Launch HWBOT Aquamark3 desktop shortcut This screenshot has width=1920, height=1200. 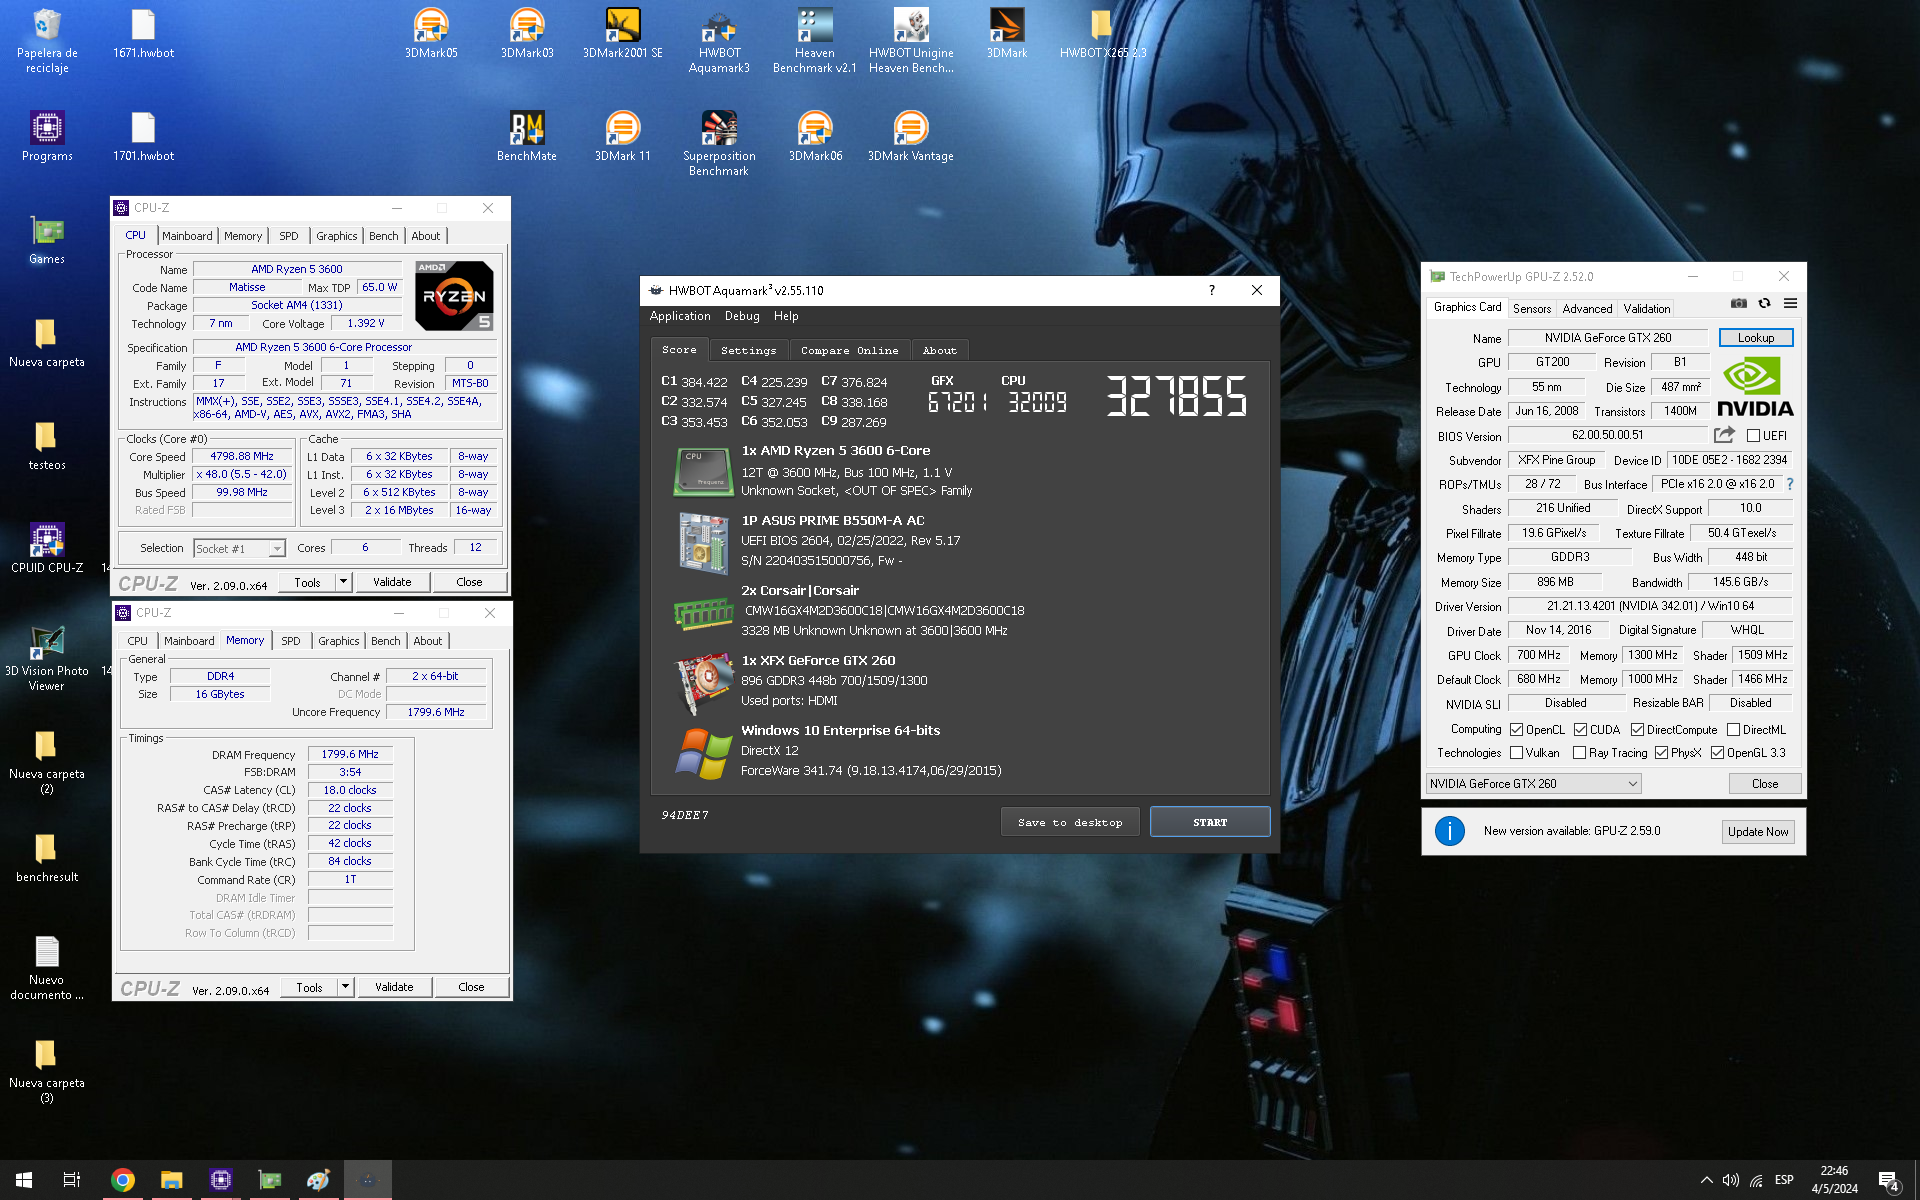[x=719, y=40]
